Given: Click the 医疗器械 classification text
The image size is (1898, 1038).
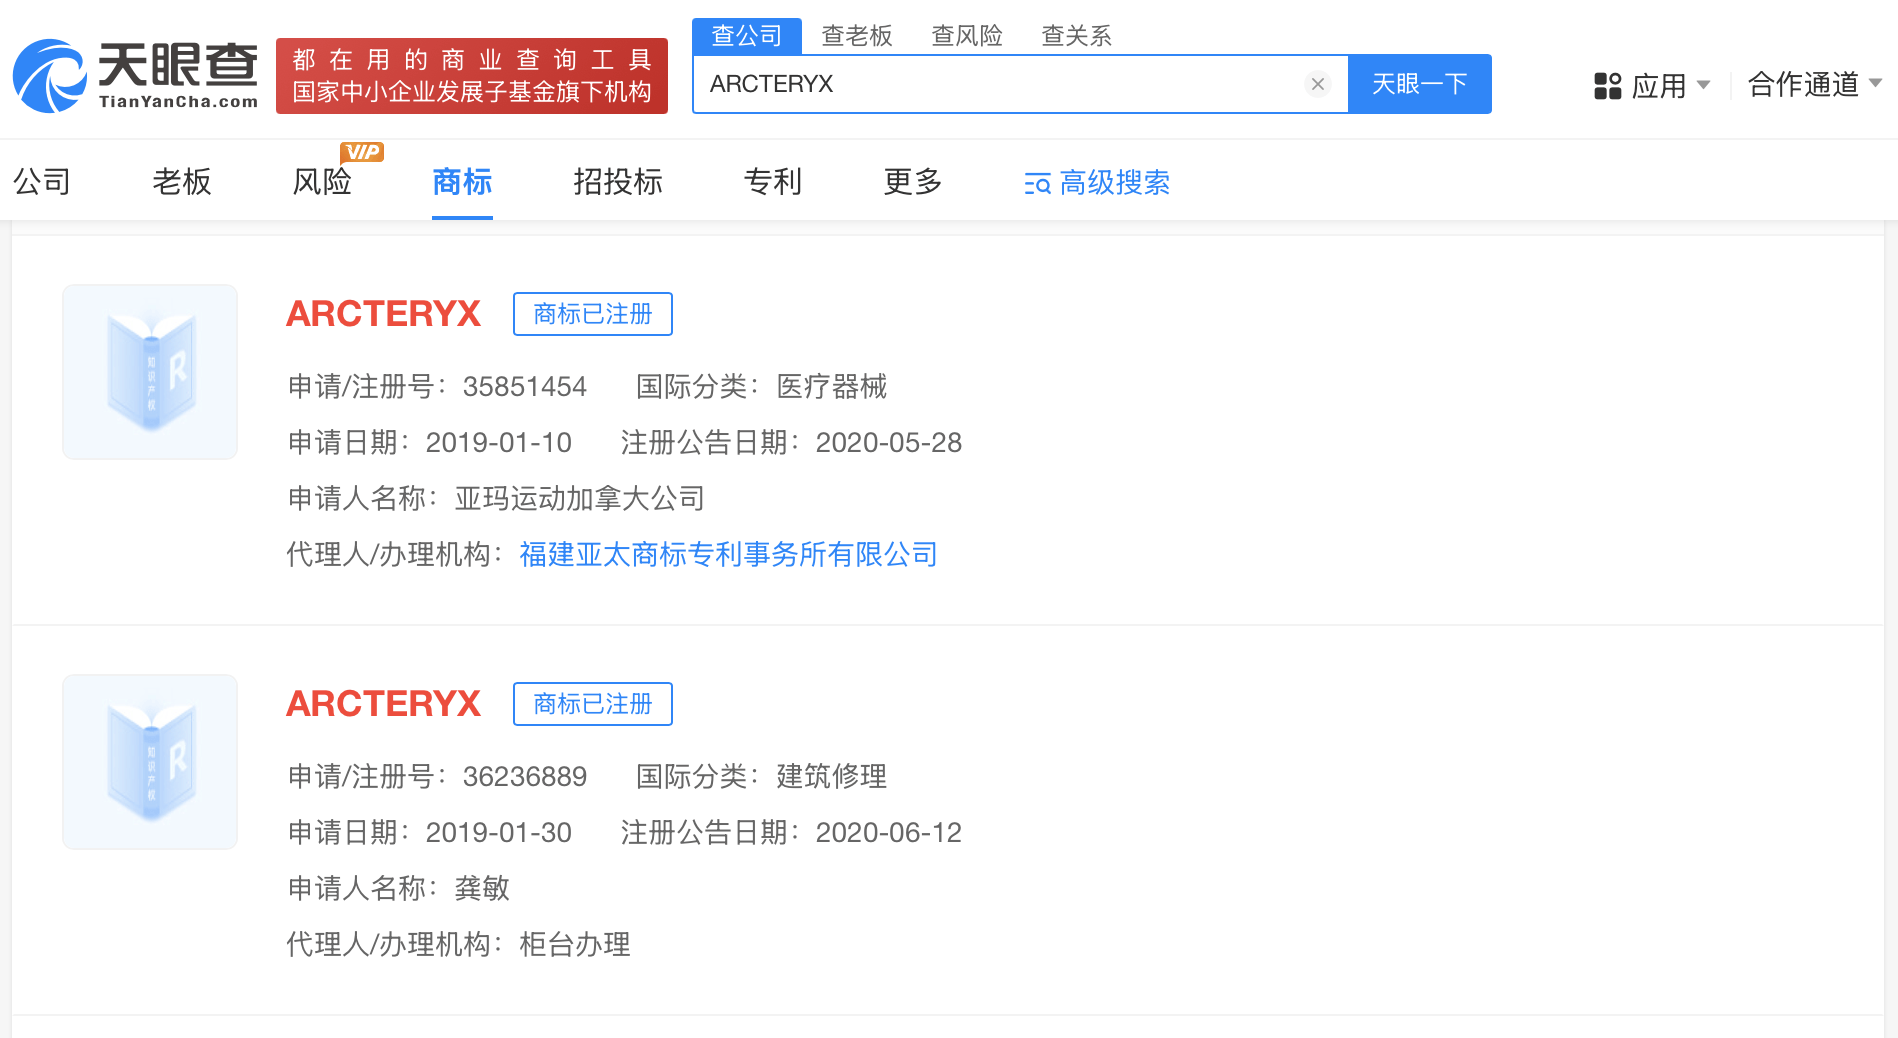Looking at the screenshot, I should [x=832, y=386].
